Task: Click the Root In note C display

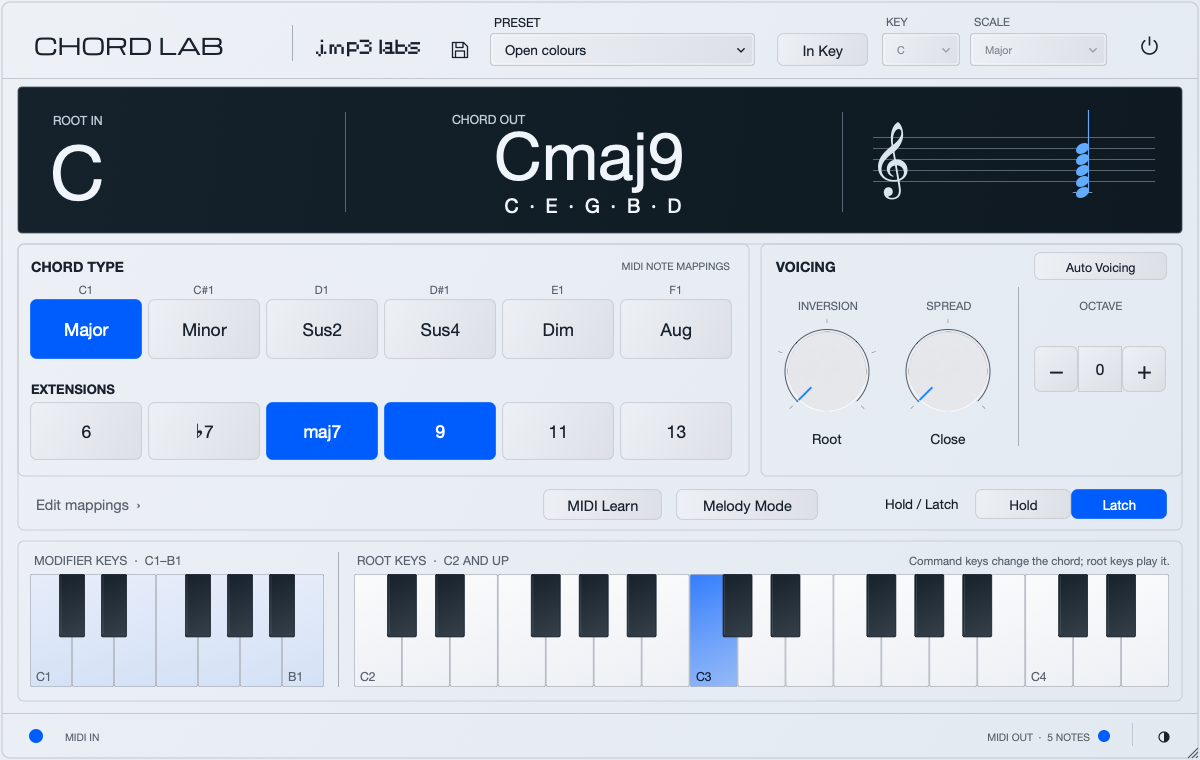Action: click(77, 173)
